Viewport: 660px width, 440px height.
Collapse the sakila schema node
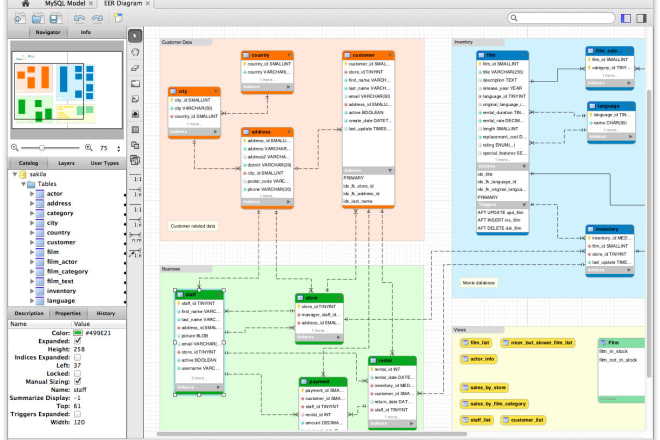pyautogui.click(x=15, y=174)
